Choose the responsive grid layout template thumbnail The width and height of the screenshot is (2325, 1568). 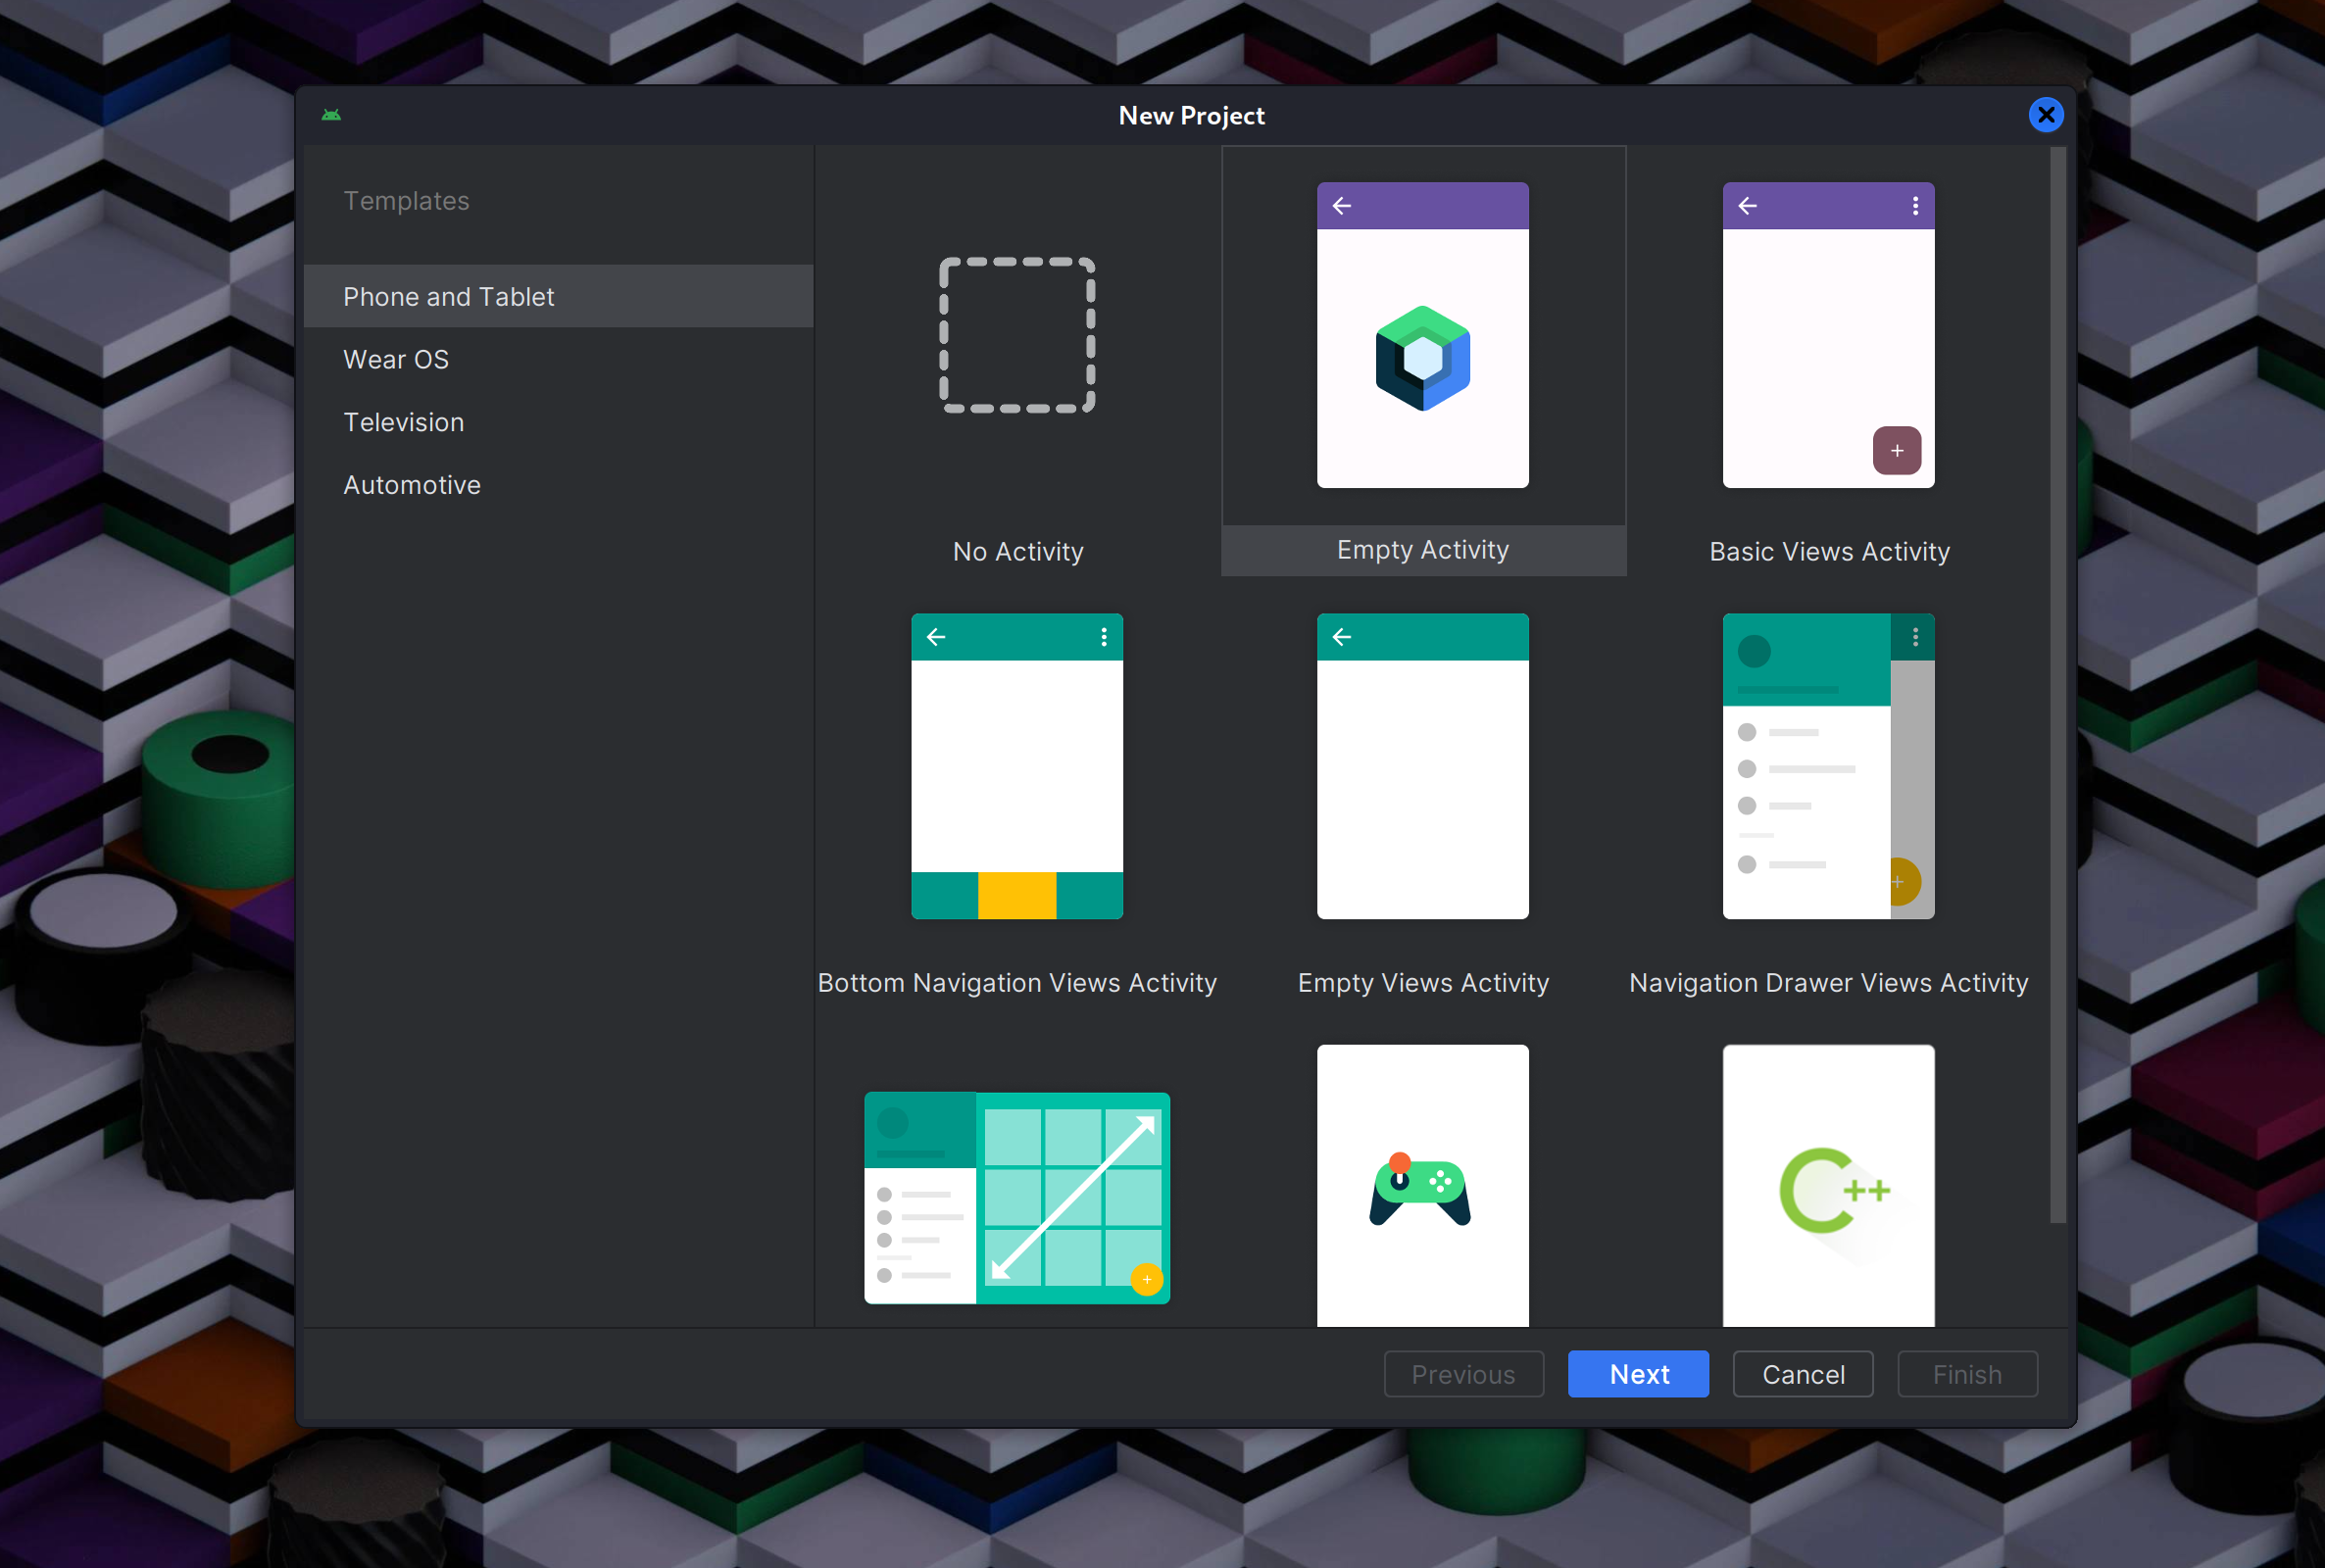(1017, 1197)
